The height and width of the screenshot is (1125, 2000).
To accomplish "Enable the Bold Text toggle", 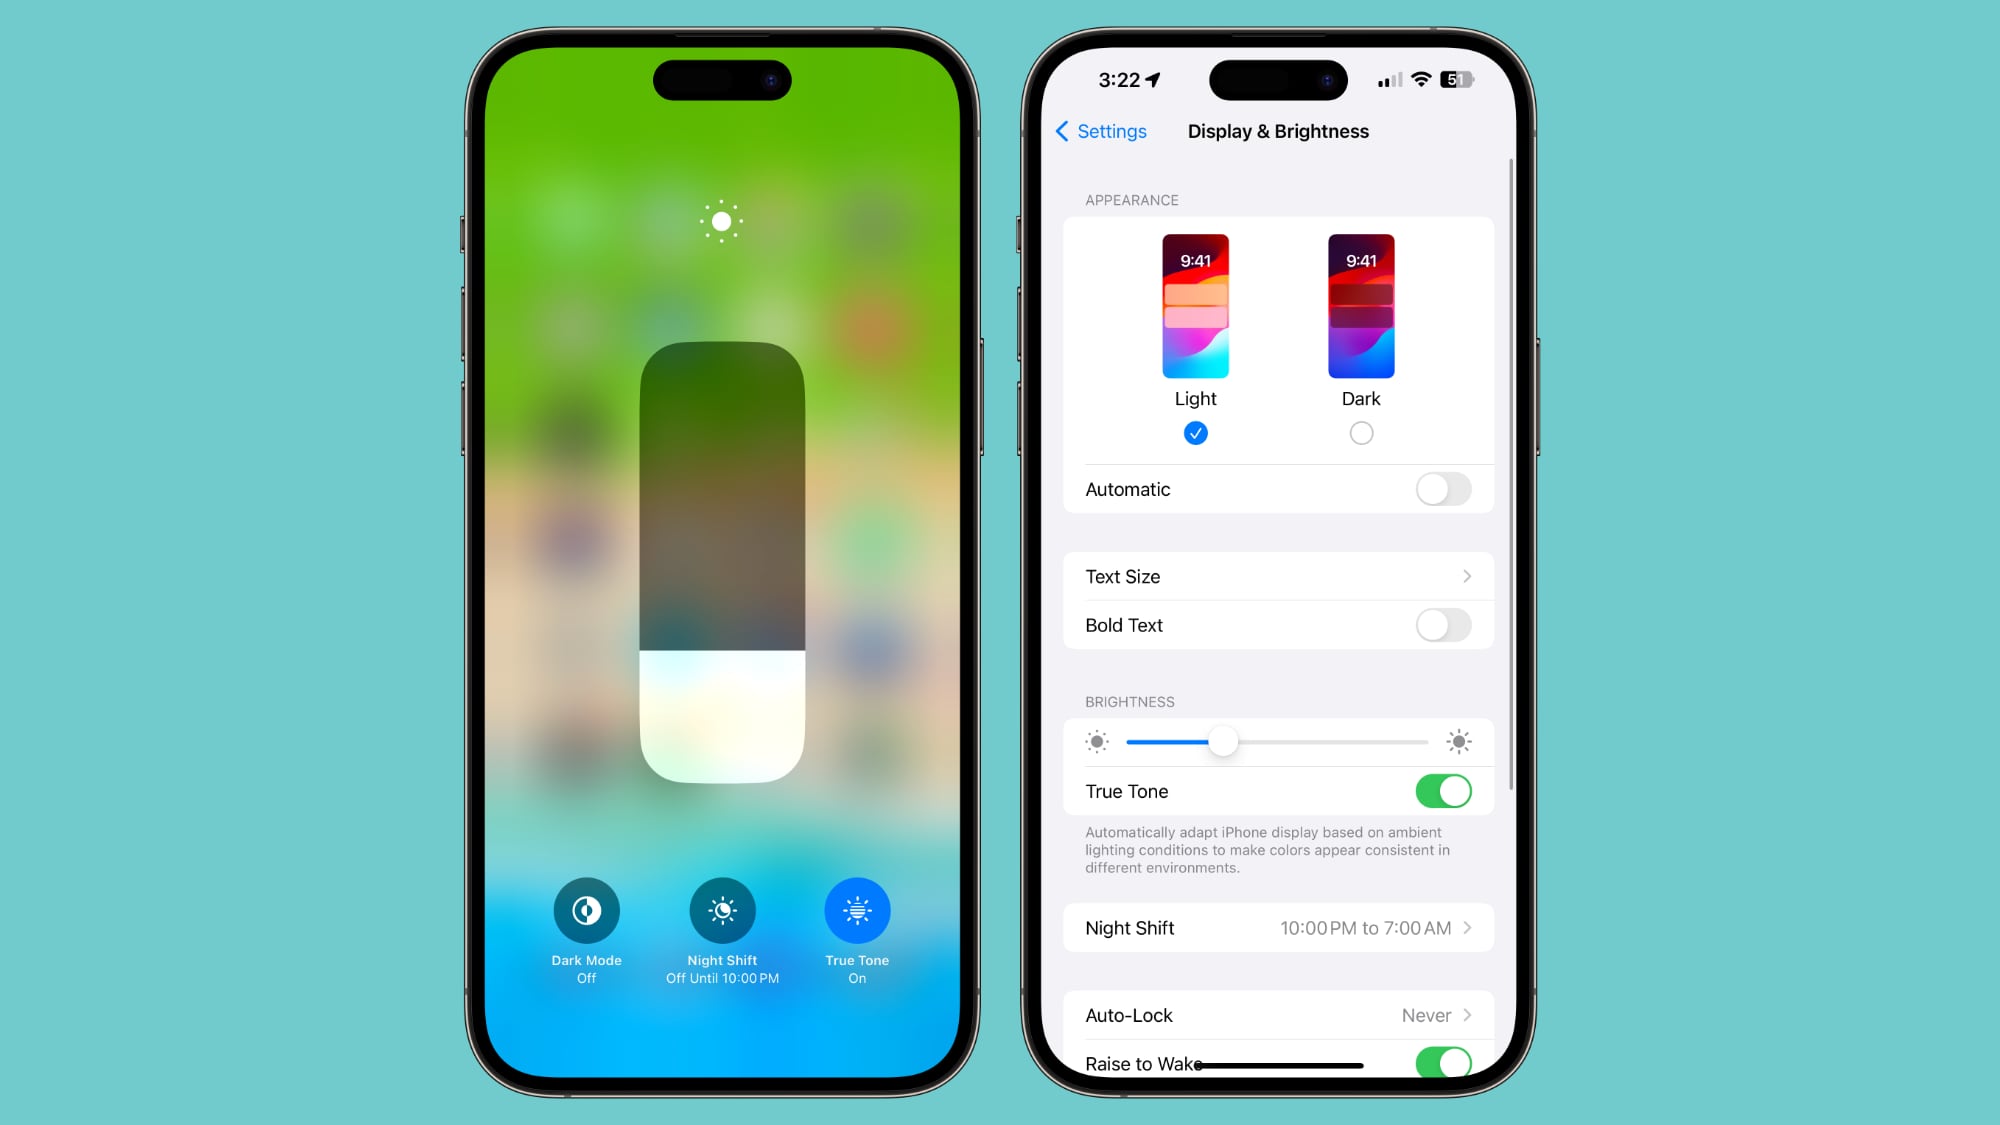I will (1444, 625).
